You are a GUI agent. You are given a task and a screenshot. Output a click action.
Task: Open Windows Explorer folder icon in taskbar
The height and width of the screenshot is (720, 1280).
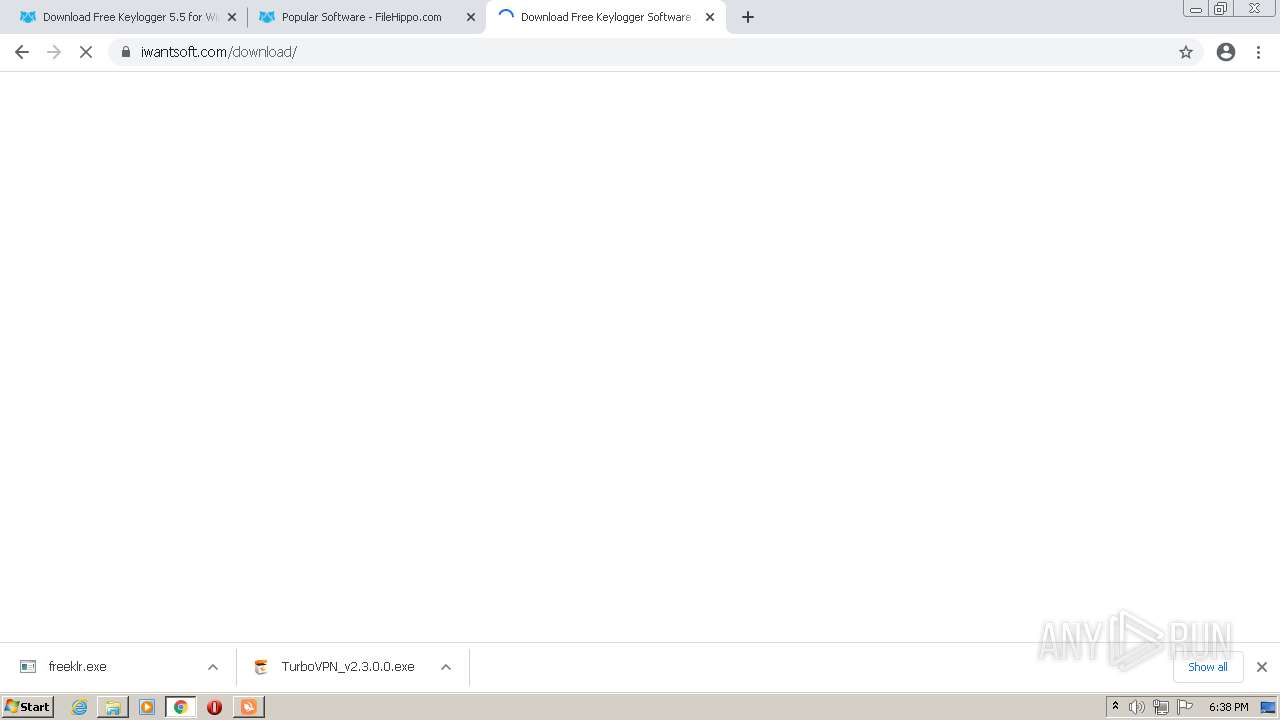point(113,707)
